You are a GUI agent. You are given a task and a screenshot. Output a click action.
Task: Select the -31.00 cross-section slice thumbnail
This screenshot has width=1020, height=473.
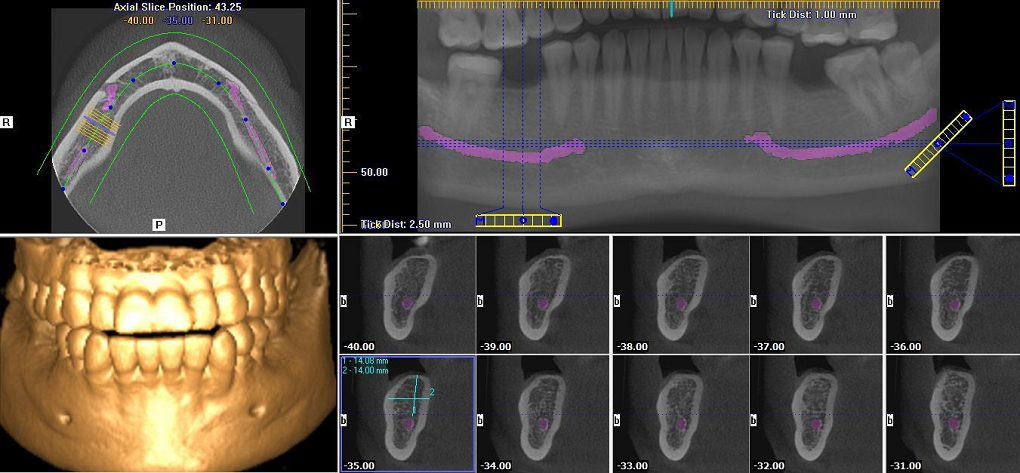pyautogui.click(x=953, y=414)
